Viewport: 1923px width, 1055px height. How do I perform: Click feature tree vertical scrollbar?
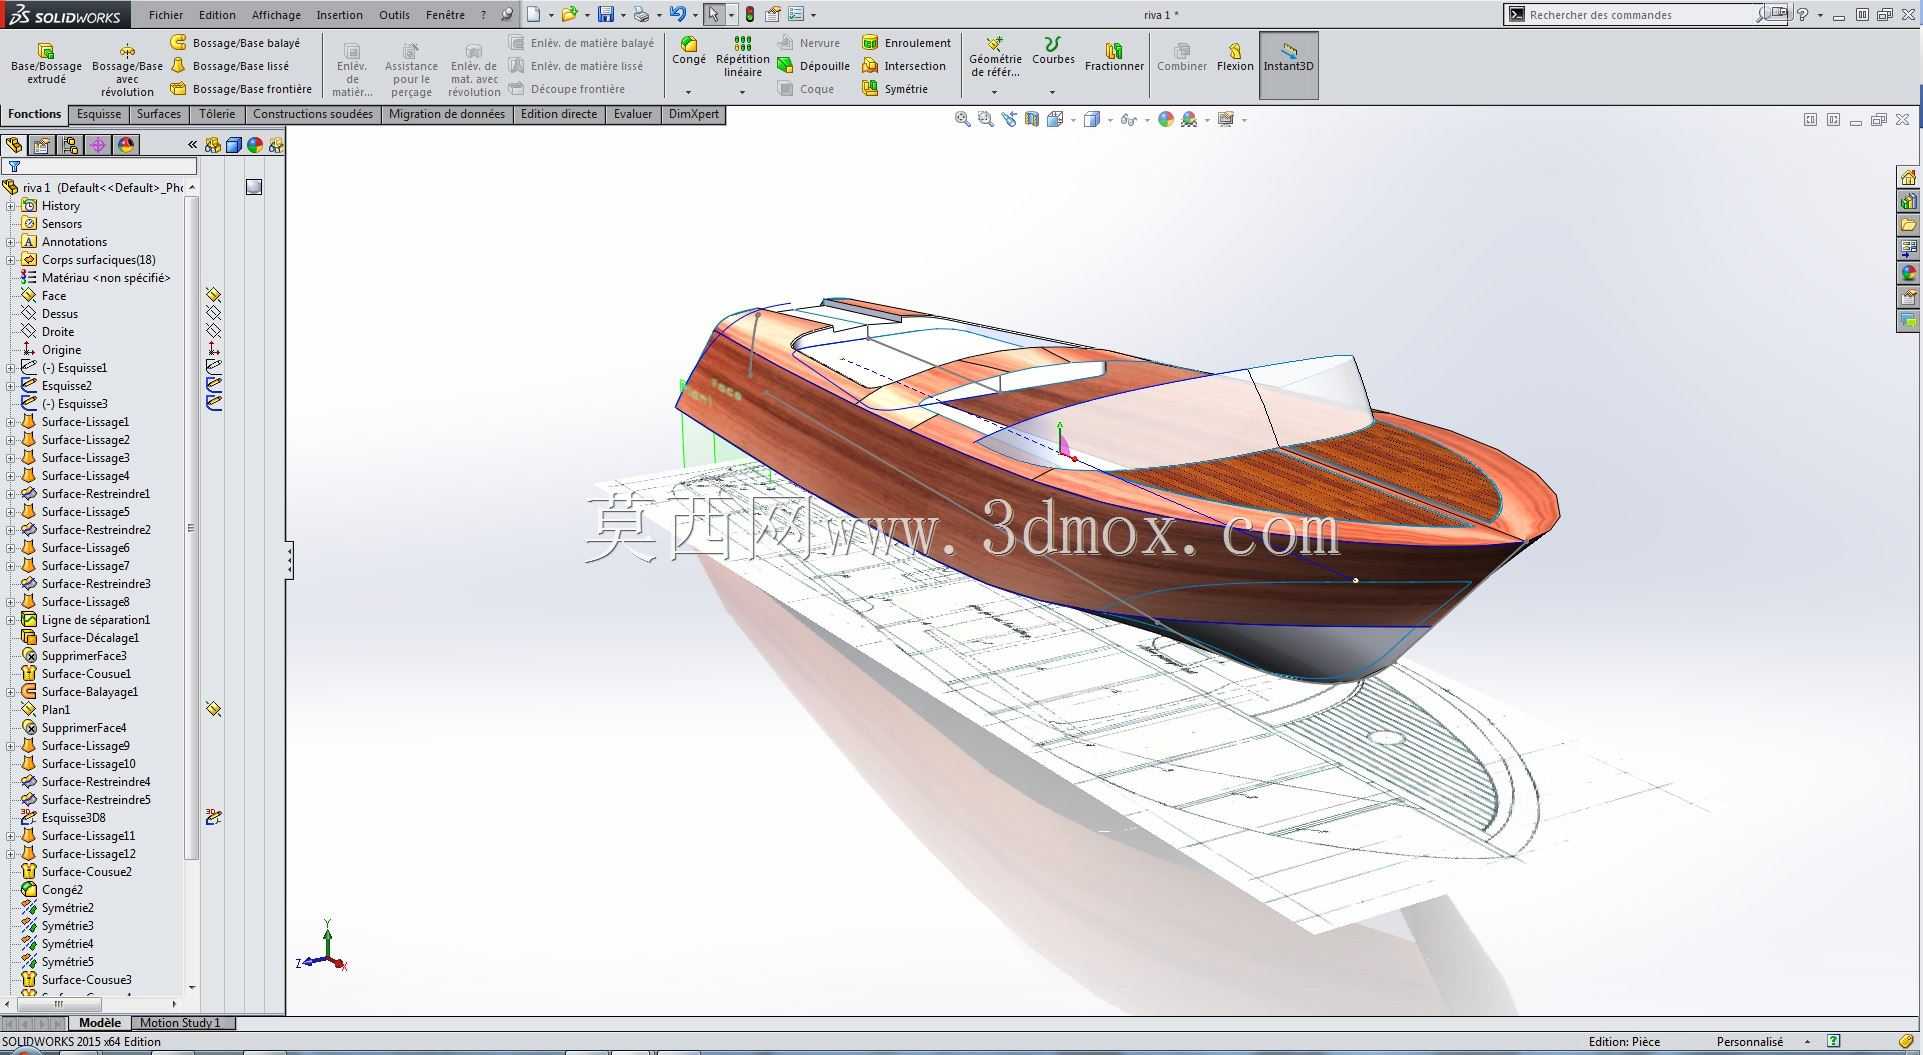click(x=192, y=527)
